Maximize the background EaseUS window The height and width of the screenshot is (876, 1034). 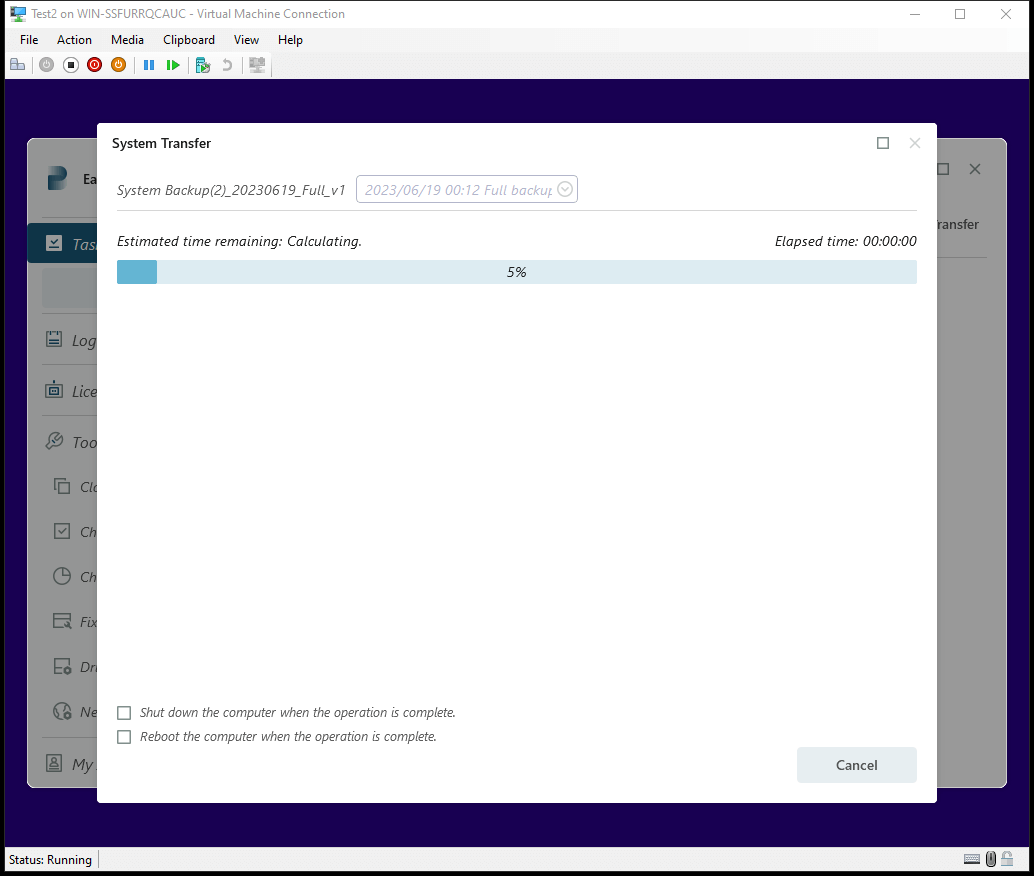944,170
